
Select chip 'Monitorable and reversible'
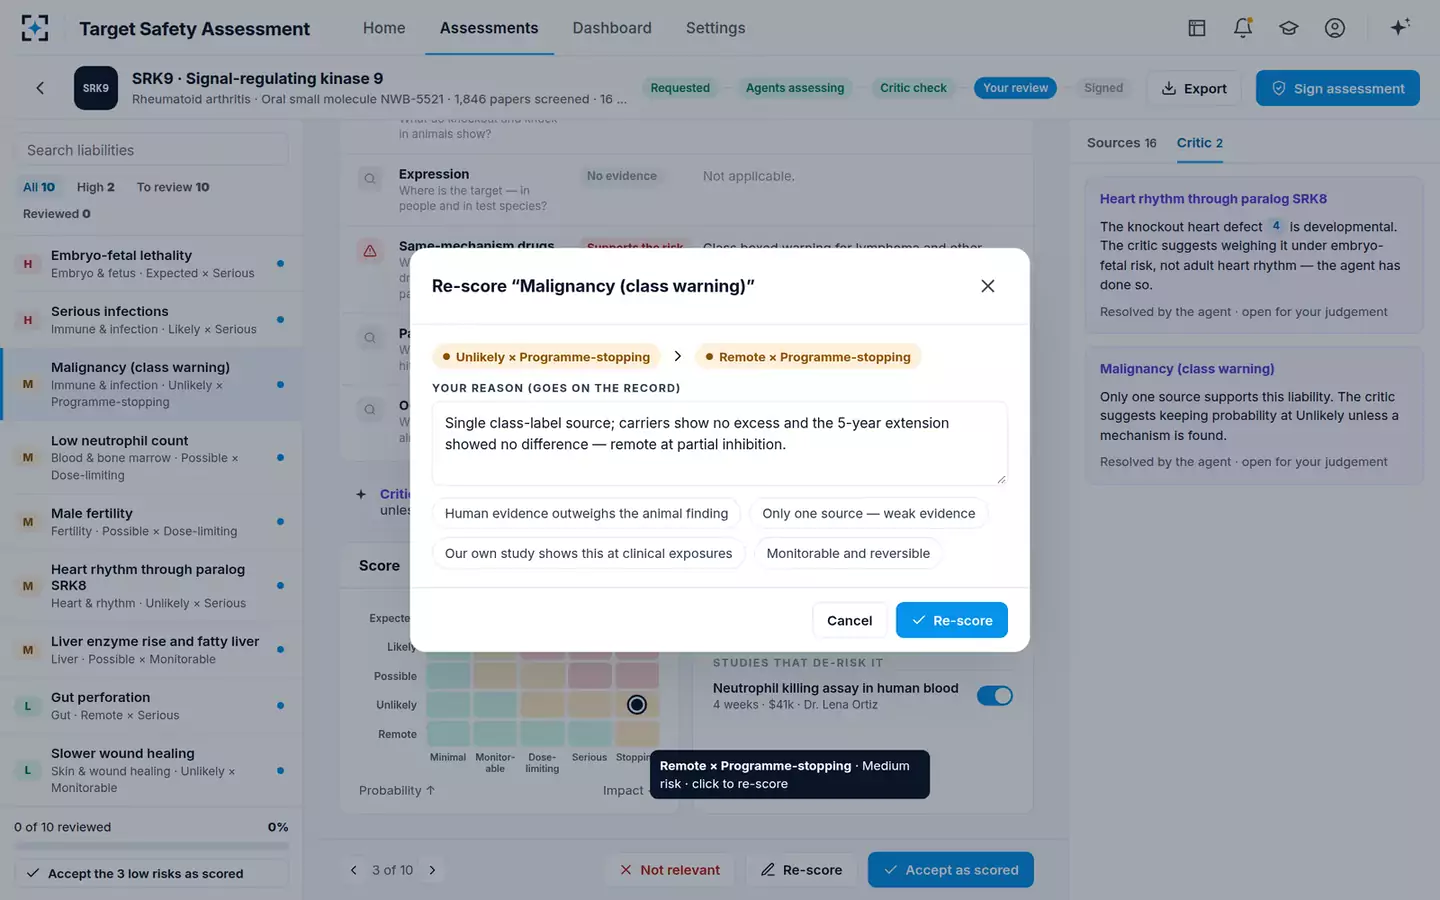(x=848, y=553)
